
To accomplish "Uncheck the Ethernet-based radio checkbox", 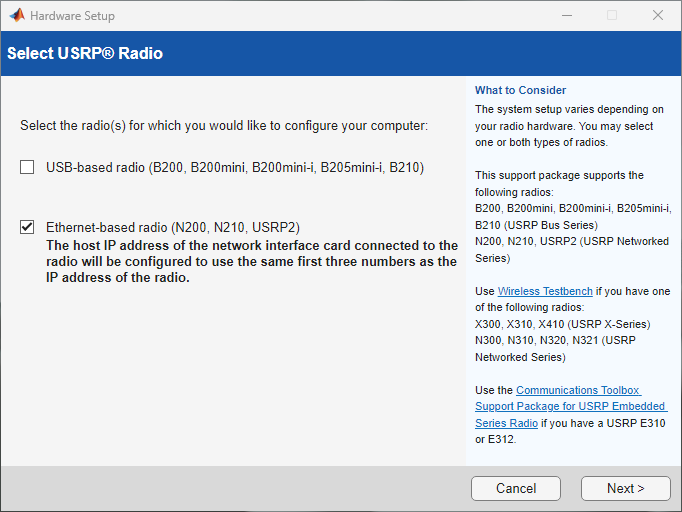I will click(28, 227).
